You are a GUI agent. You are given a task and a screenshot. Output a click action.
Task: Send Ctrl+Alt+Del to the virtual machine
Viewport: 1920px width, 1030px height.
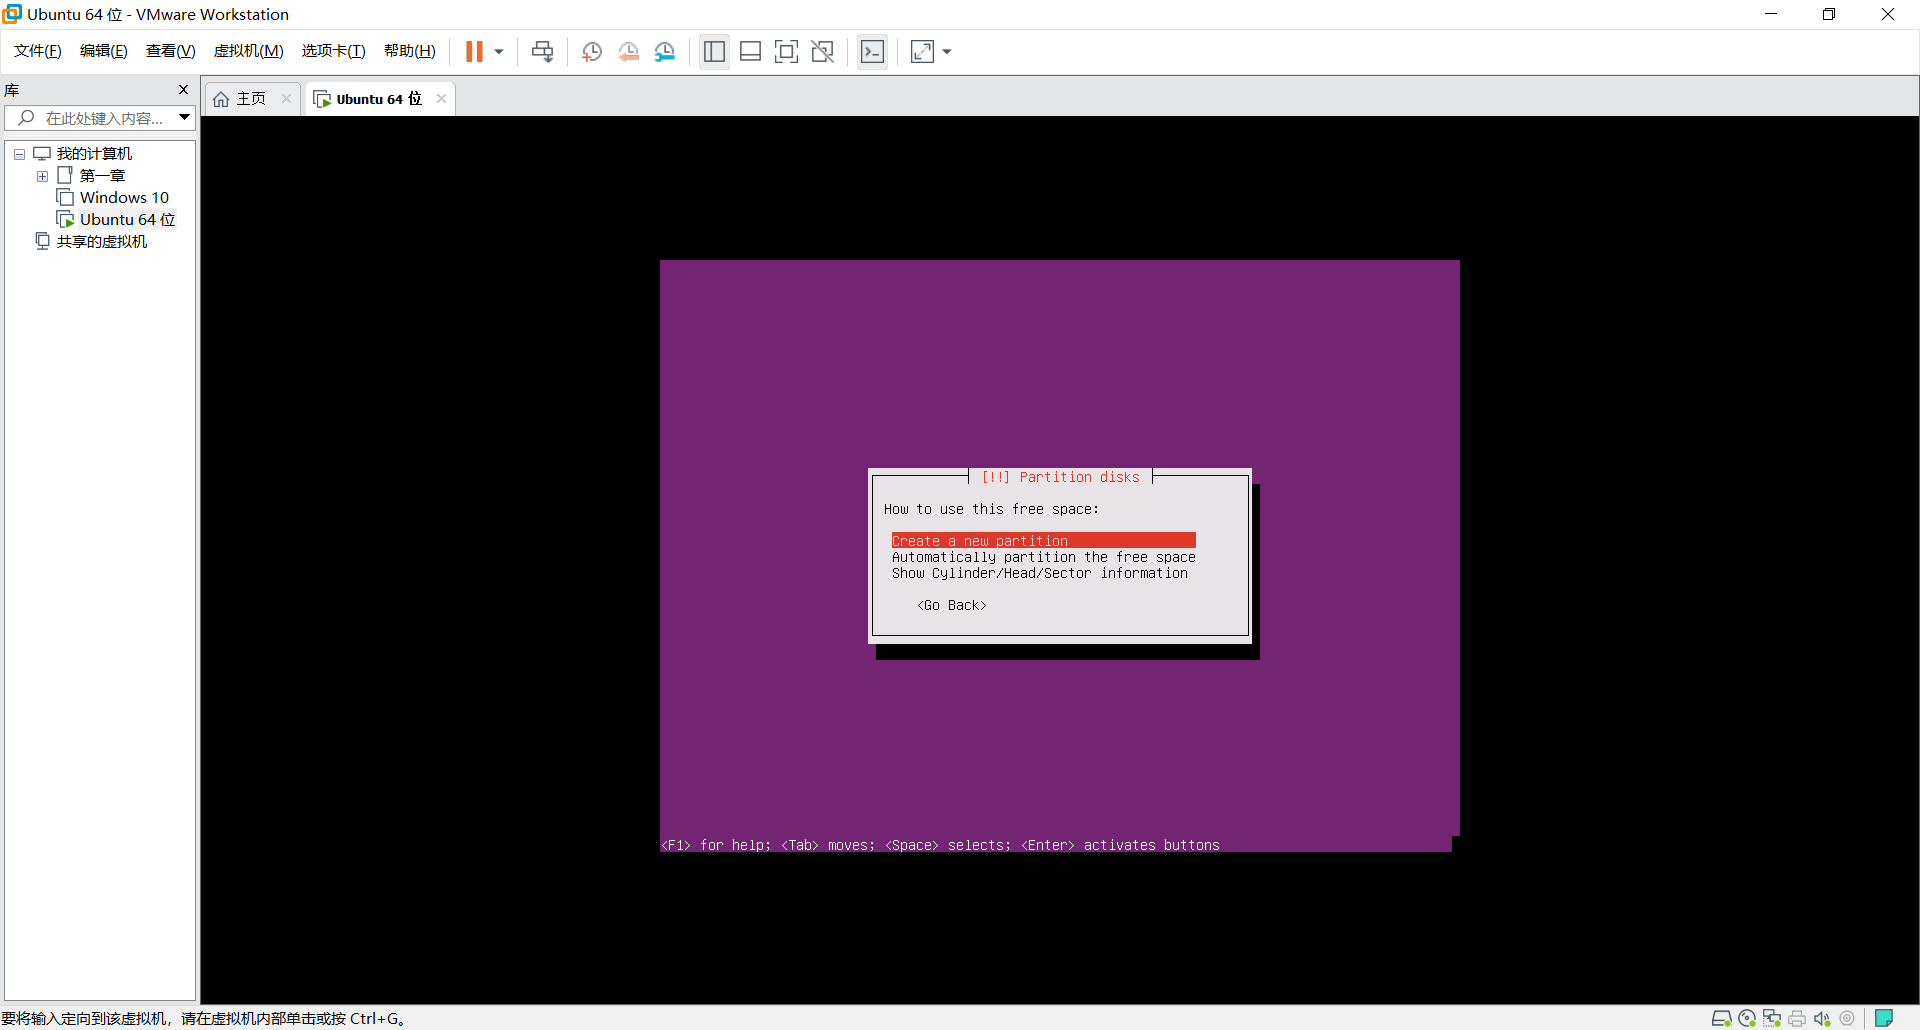point(542,52)
